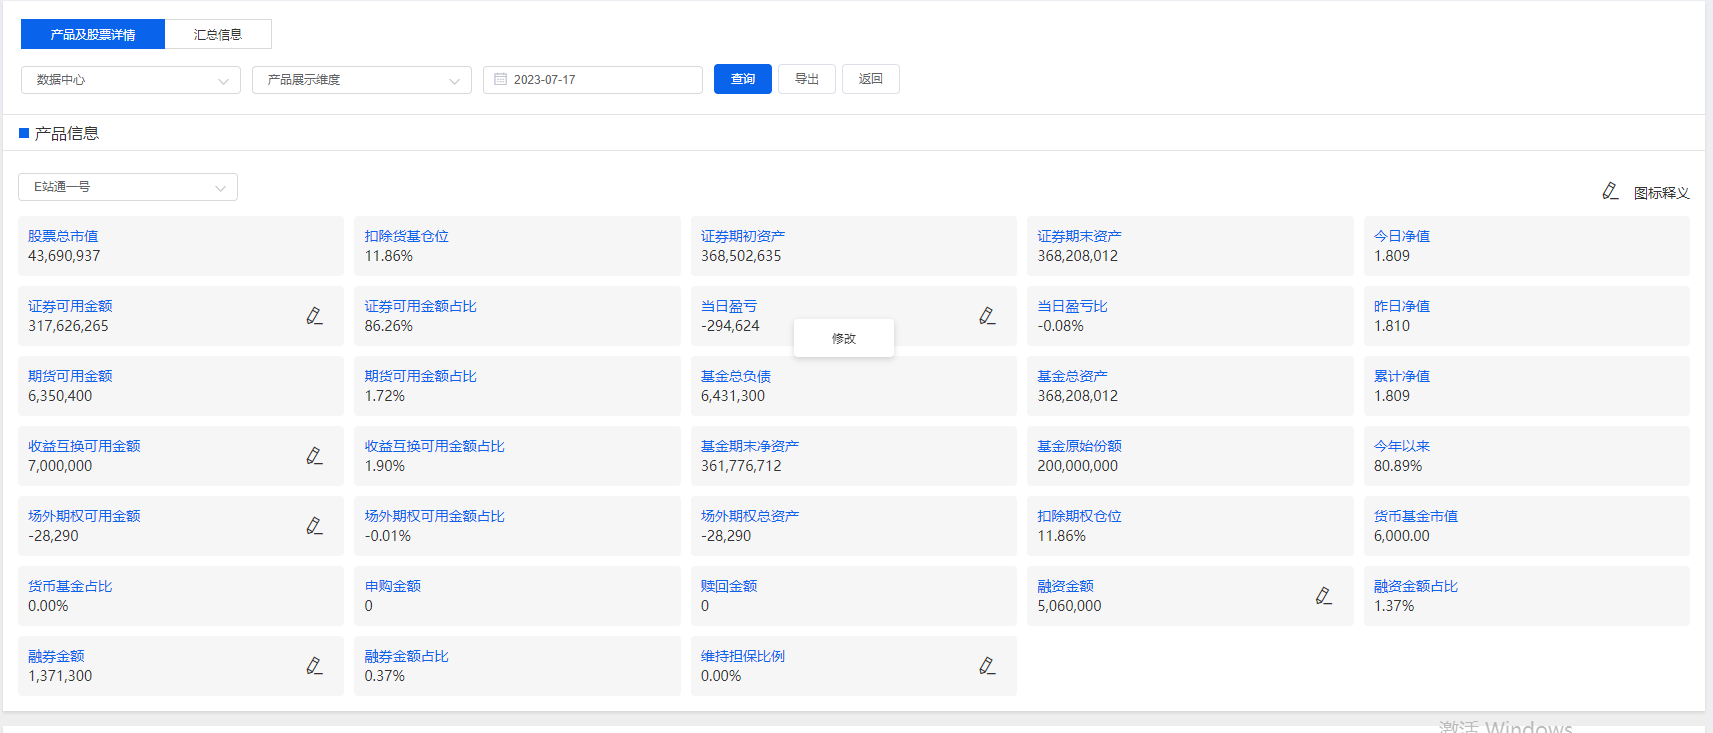Click the 赎回金额 label
This screenshot has height=733, width=1713.
729,586
